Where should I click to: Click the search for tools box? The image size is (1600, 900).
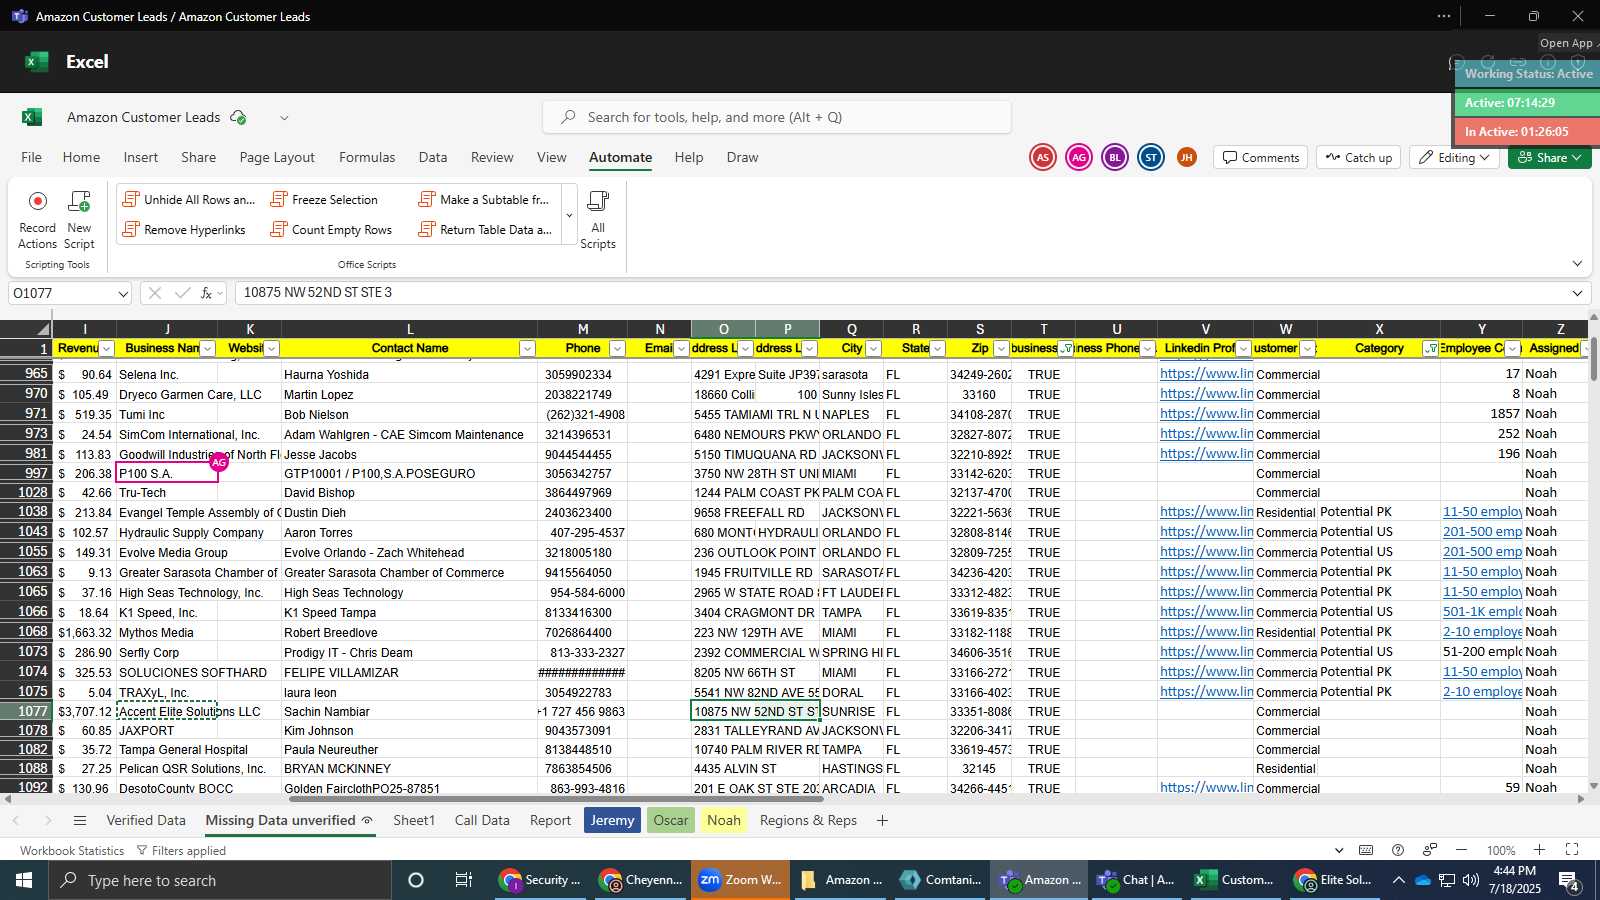[777, 117]
